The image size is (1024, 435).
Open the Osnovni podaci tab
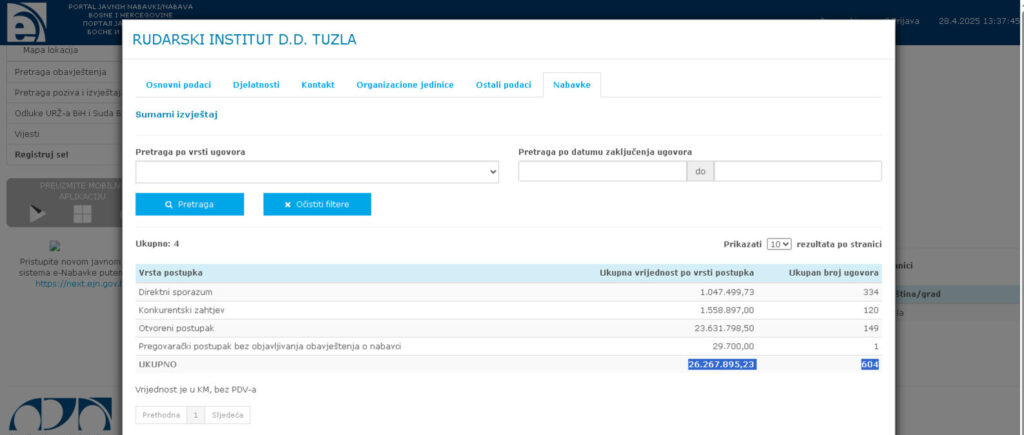[178, 85]
